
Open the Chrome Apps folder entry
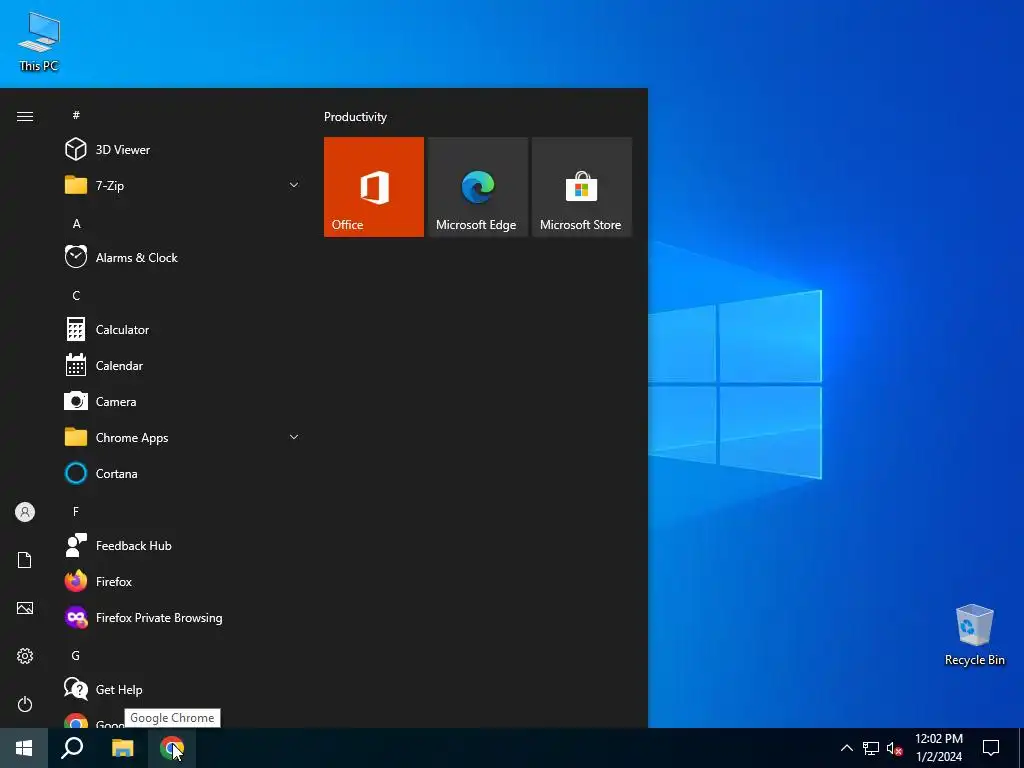pyautogui.click(x=183, y=438)
